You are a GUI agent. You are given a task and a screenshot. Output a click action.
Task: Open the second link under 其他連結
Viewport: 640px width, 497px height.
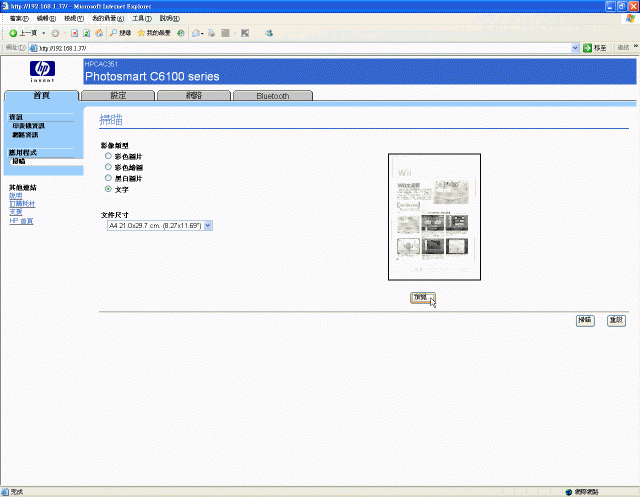tap(22, 204)
